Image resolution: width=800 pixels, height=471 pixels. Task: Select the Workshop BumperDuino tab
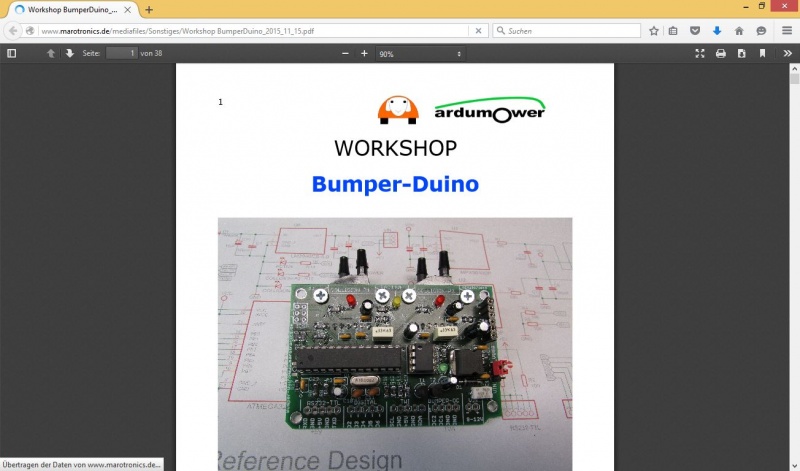(x=71, y=10)
